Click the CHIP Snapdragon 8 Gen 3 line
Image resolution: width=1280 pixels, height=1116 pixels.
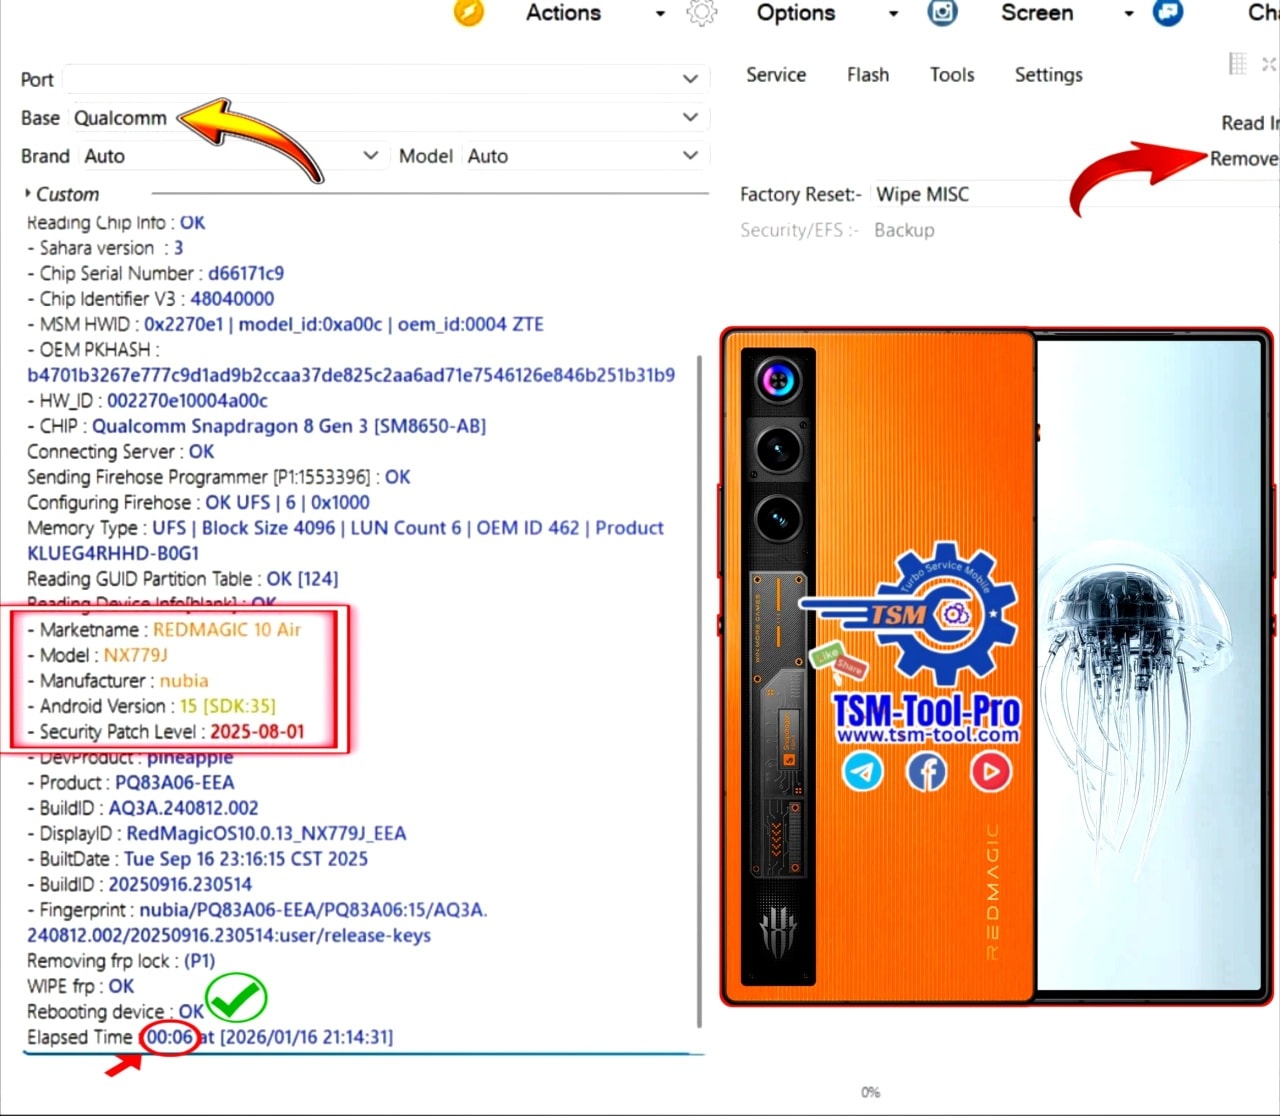click(x=257, y=426)
